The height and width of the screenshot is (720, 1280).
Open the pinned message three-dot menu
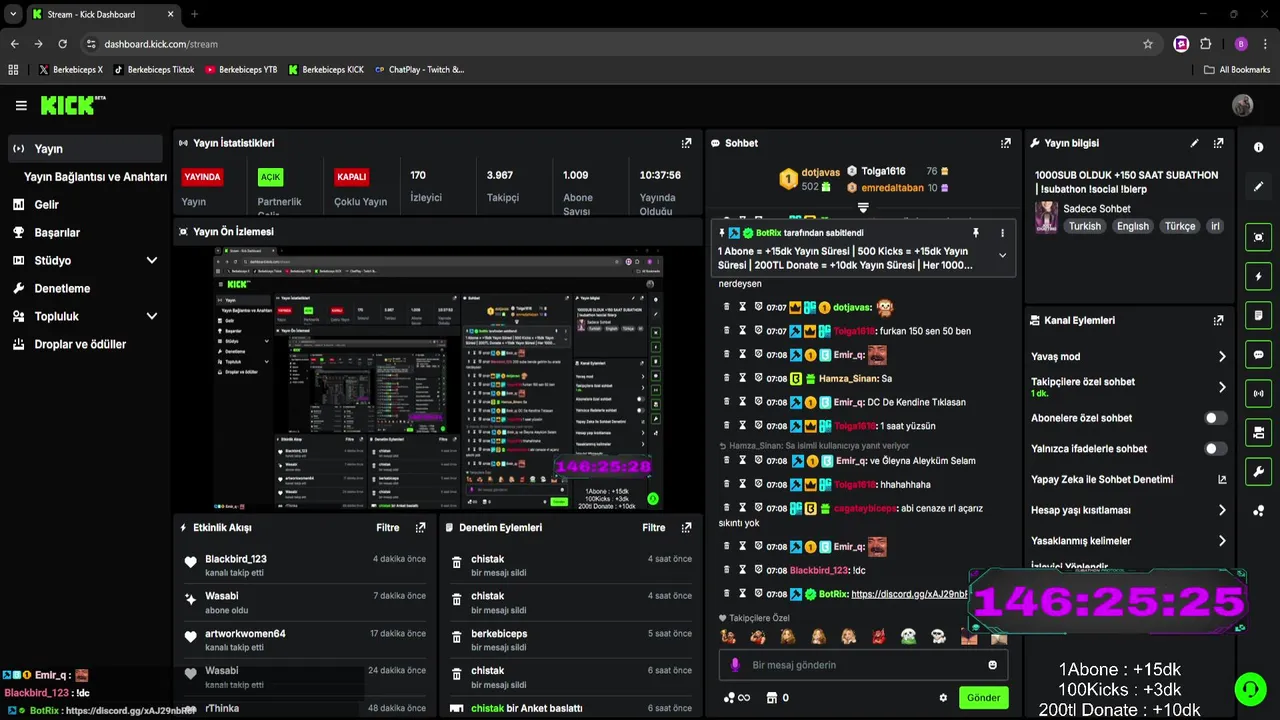click(x=1002, y=233)
